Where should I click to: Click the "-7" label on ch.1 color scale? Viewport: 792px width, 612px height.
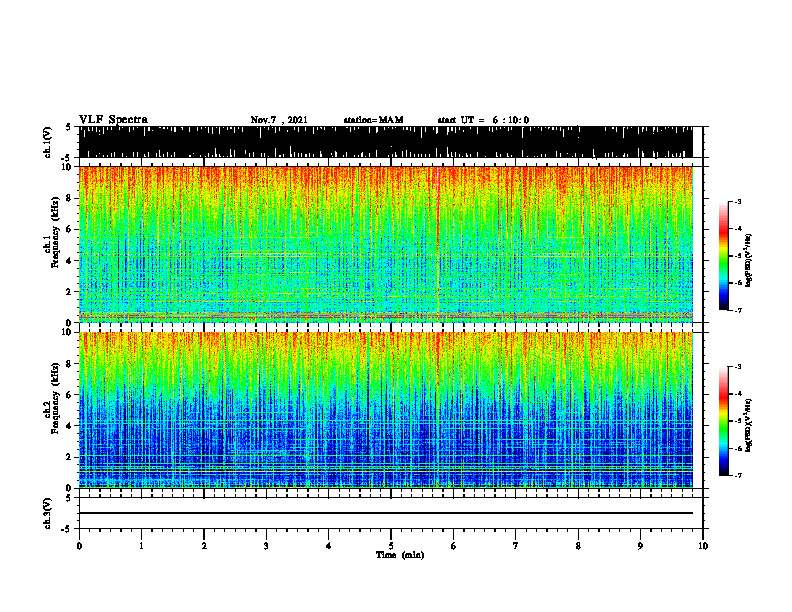[738, 310]
